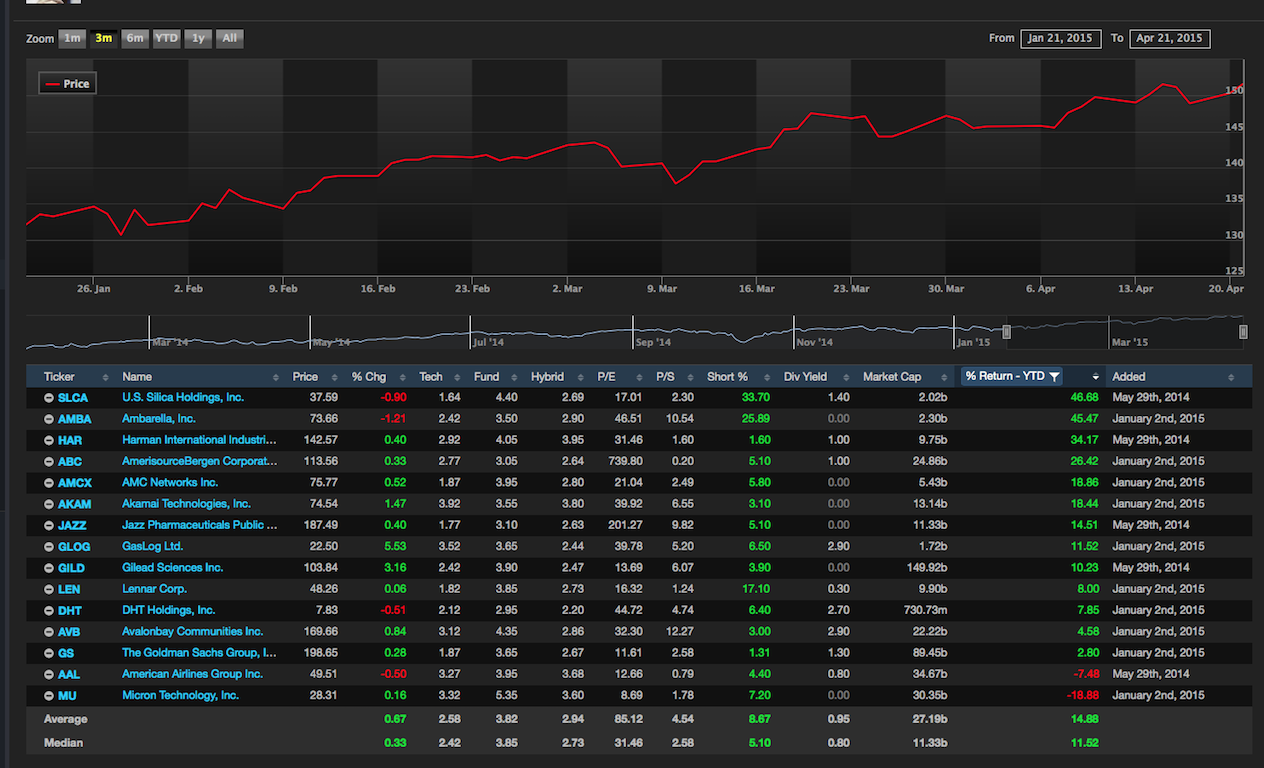Open Lennar Corp. company link
Screen dimensions: 1264x768
click(x=155, y=589)
